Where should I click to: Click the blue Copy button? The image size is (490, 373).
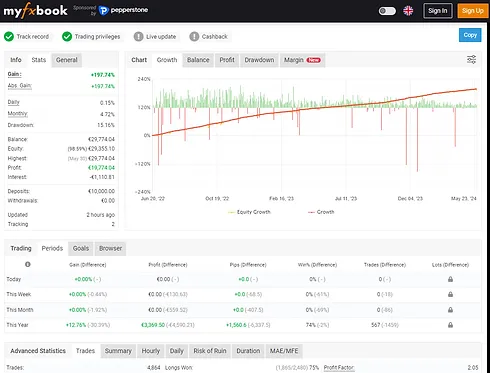tap(470, 35)
